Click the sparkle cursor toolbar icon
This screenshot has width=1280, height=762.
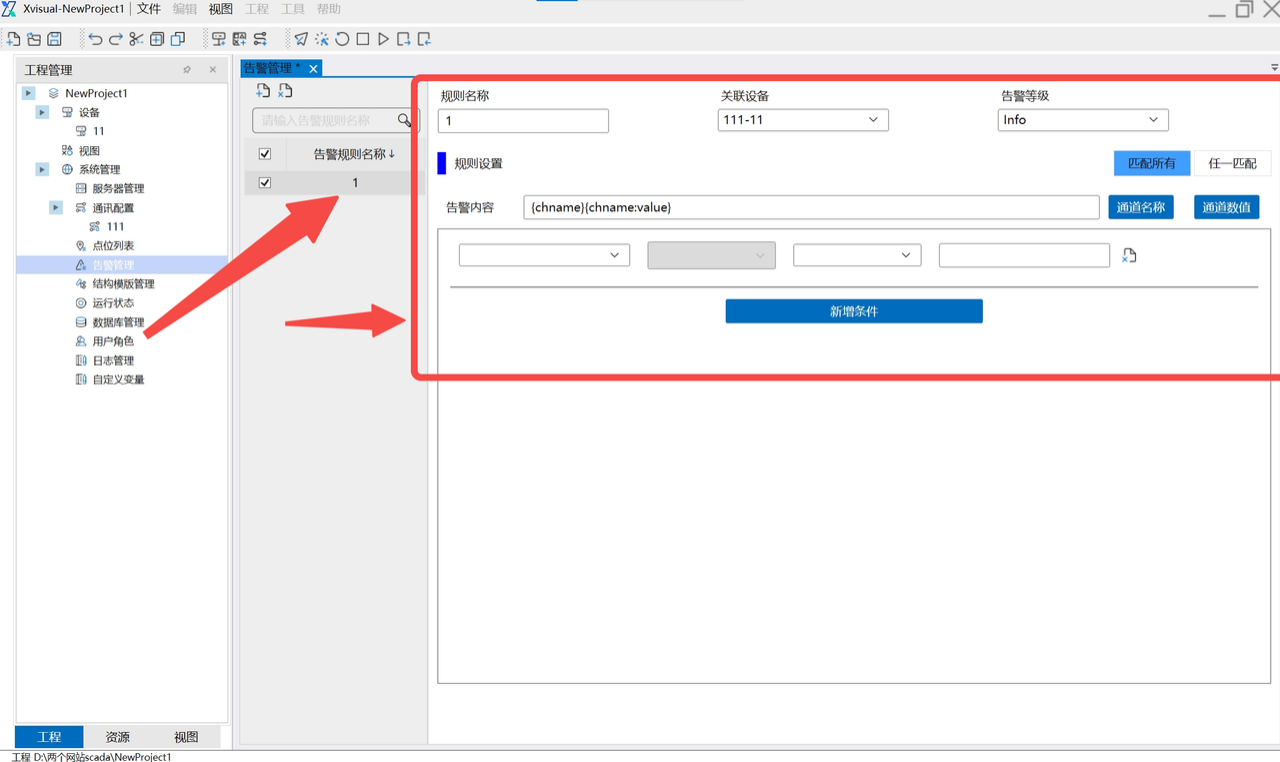tap(322, 39)
